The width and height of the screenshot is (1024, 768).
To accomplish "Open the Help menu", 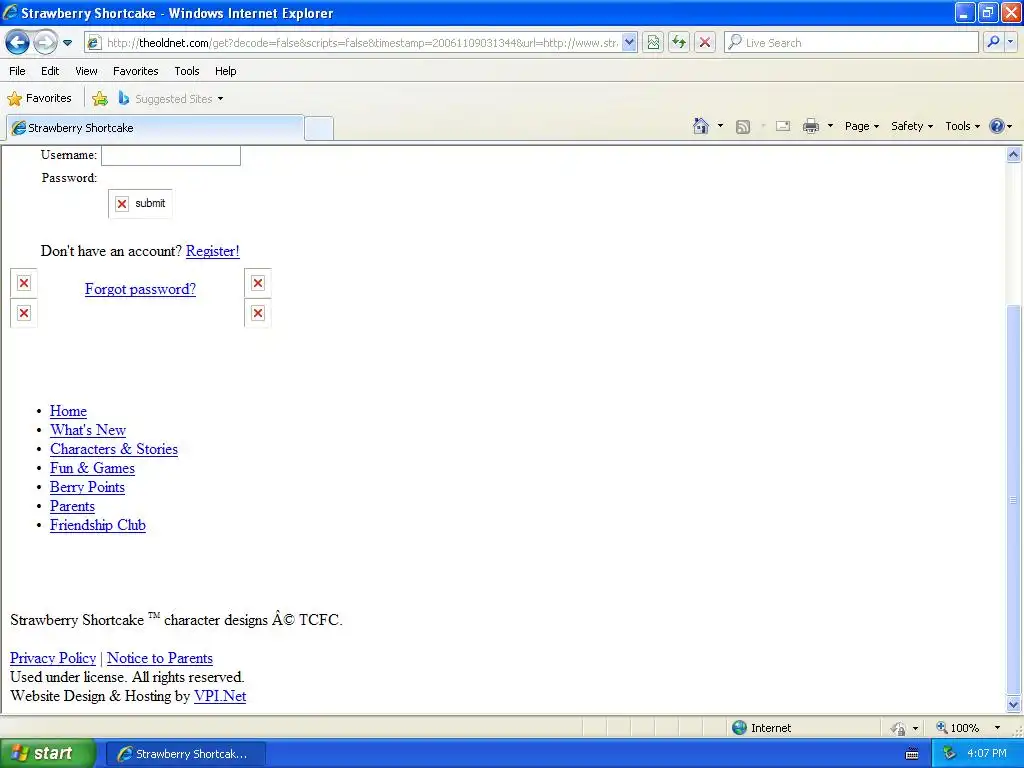I will pos(225,71).
